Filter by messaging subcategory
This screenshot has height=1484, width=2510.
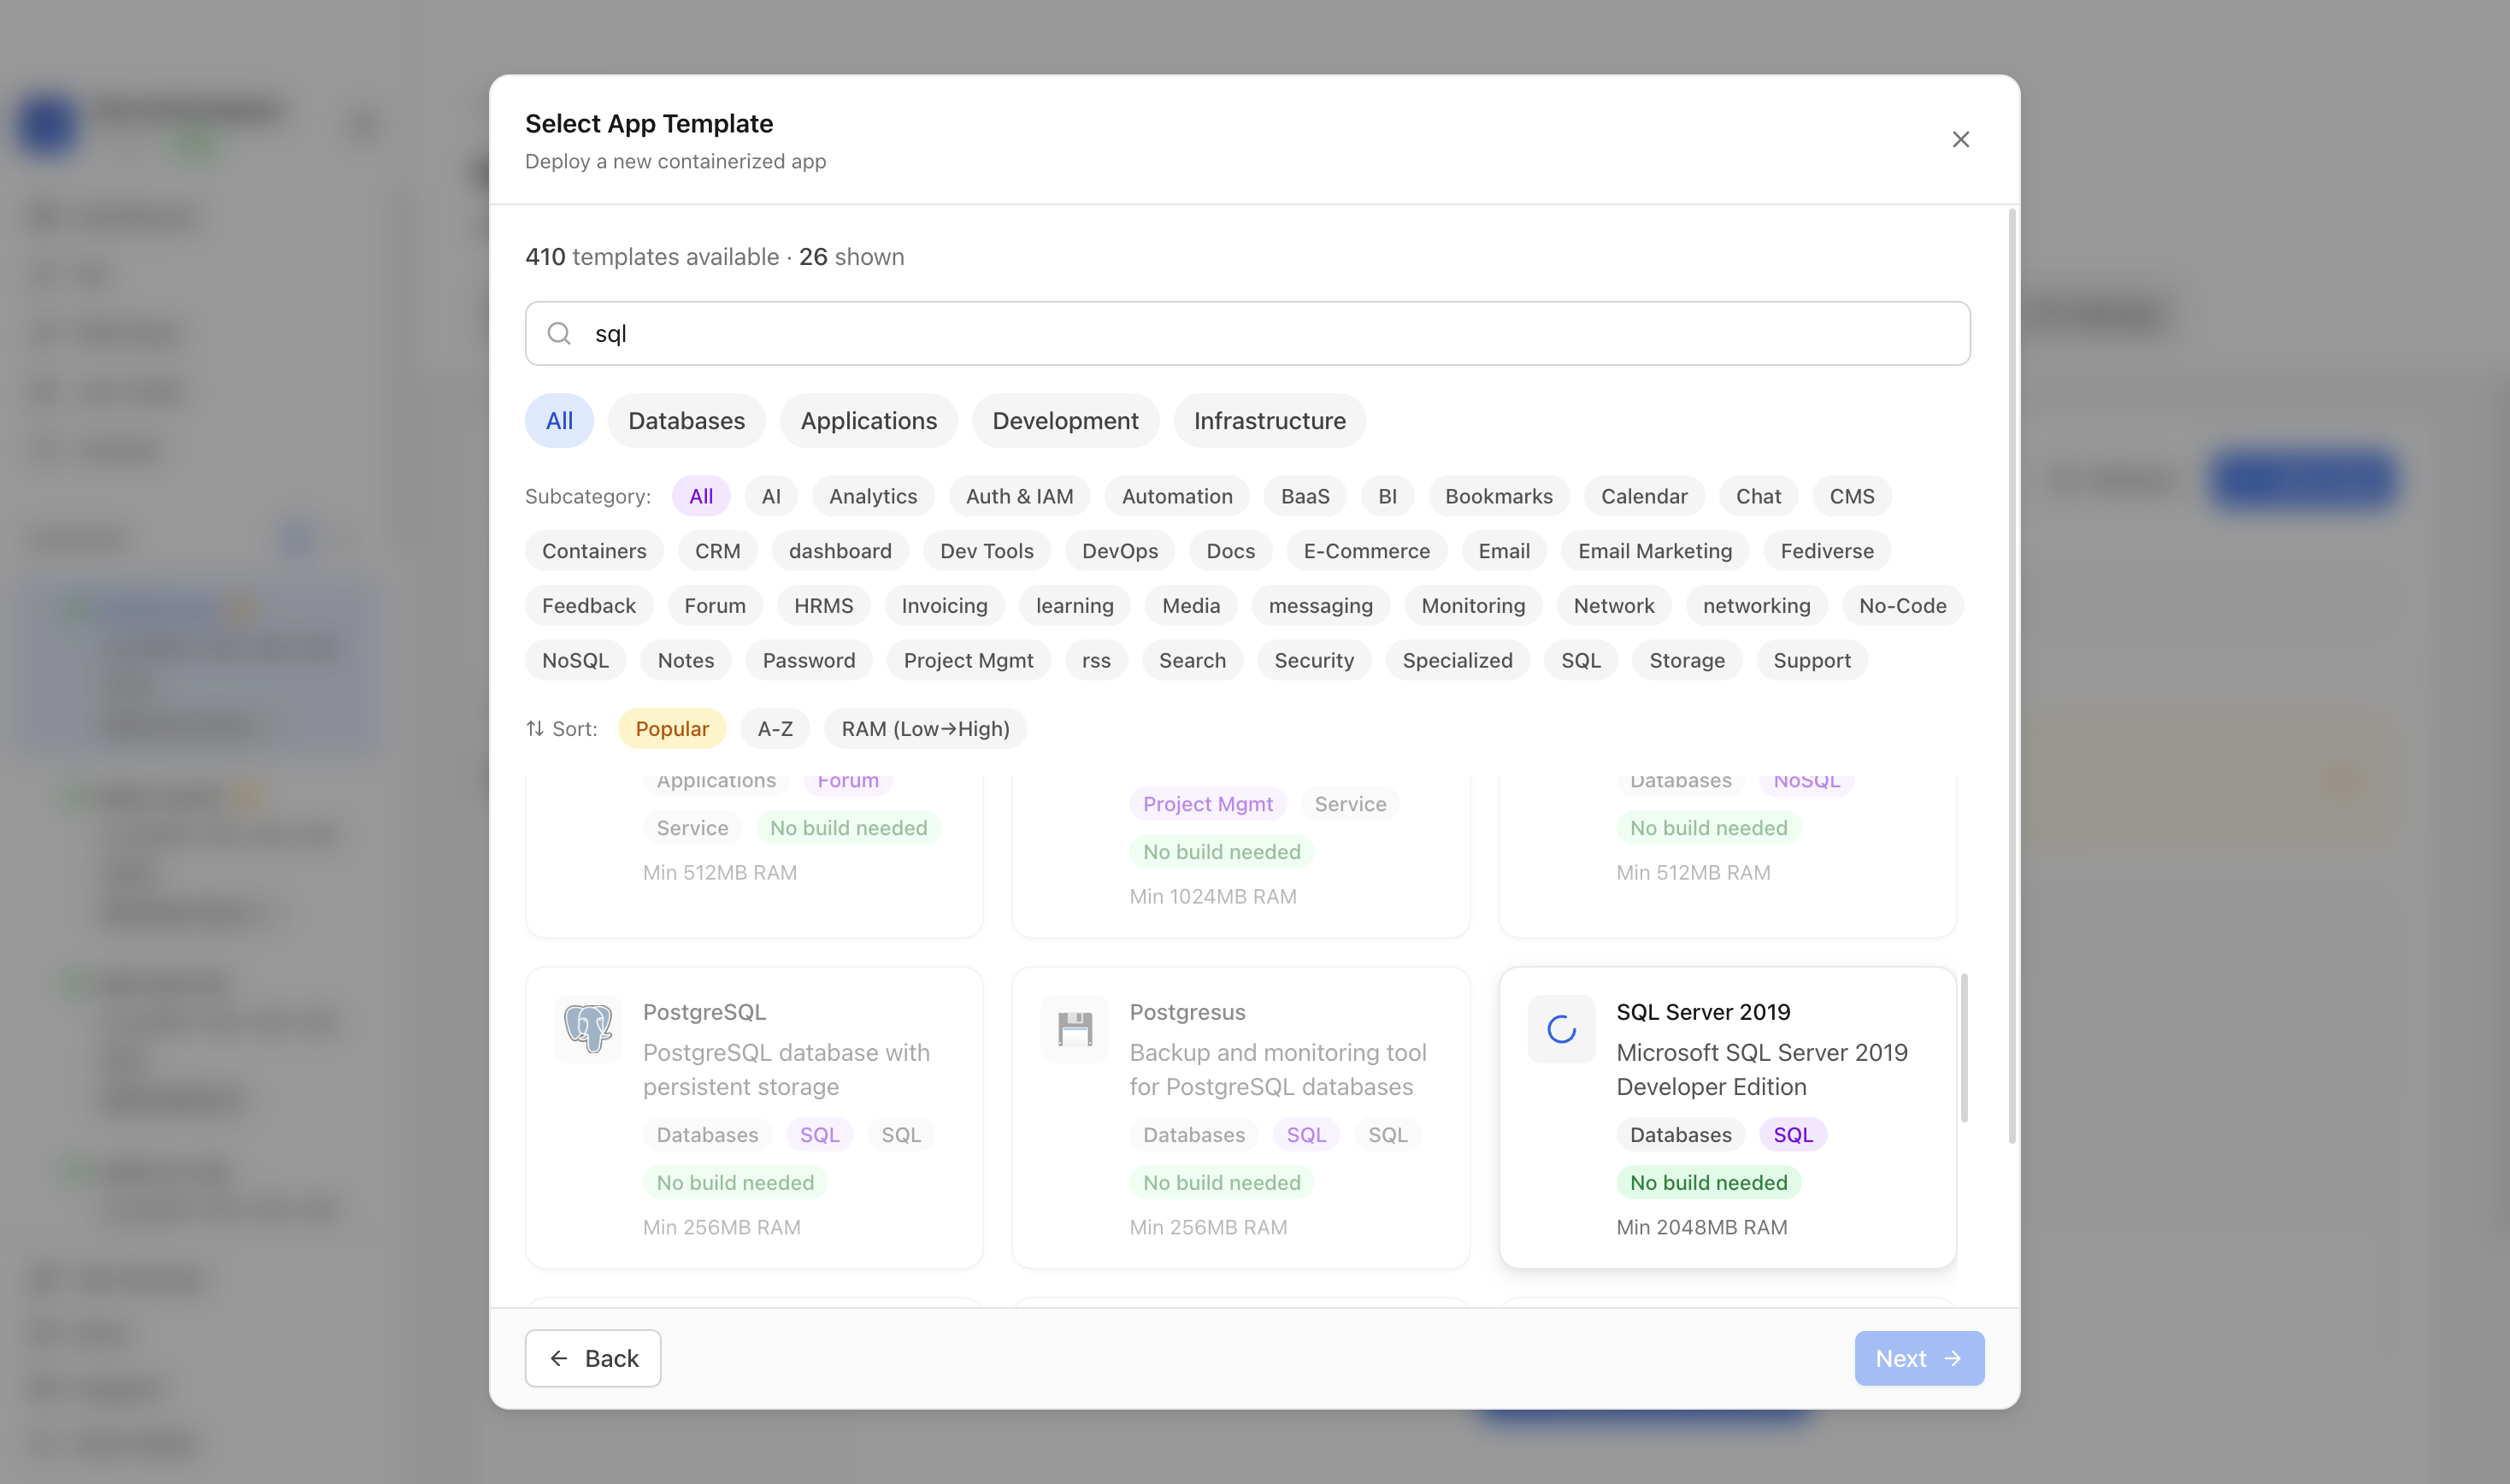coord(1320,605)
